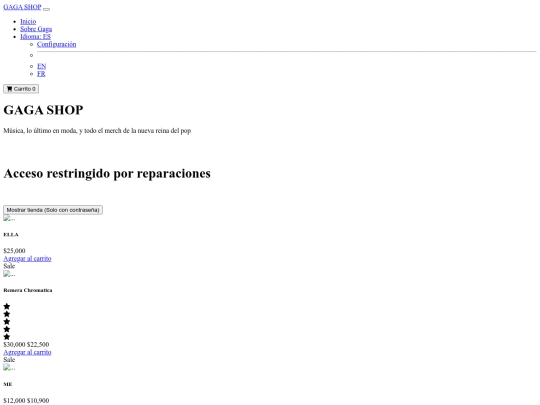Add ELLA to the cart
Image resolution: width=540 pixels, height=405 pixels.
(27, 258)
